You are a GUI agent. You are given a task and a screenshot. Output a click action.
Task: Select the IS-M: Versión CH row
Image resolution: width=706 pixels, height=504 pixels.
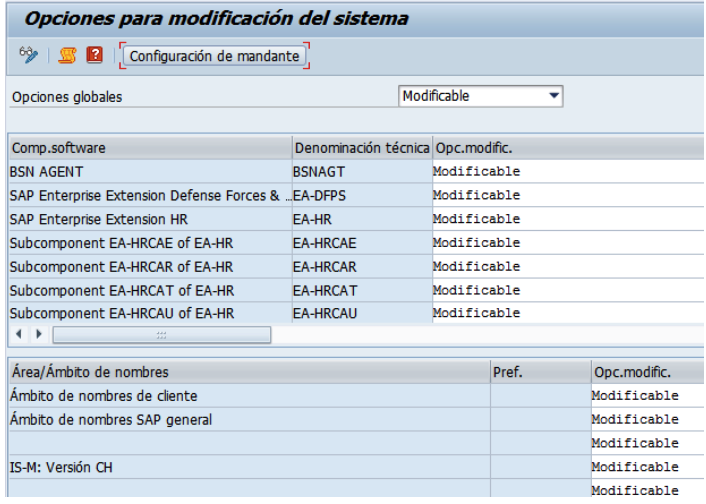pos(249,468)
